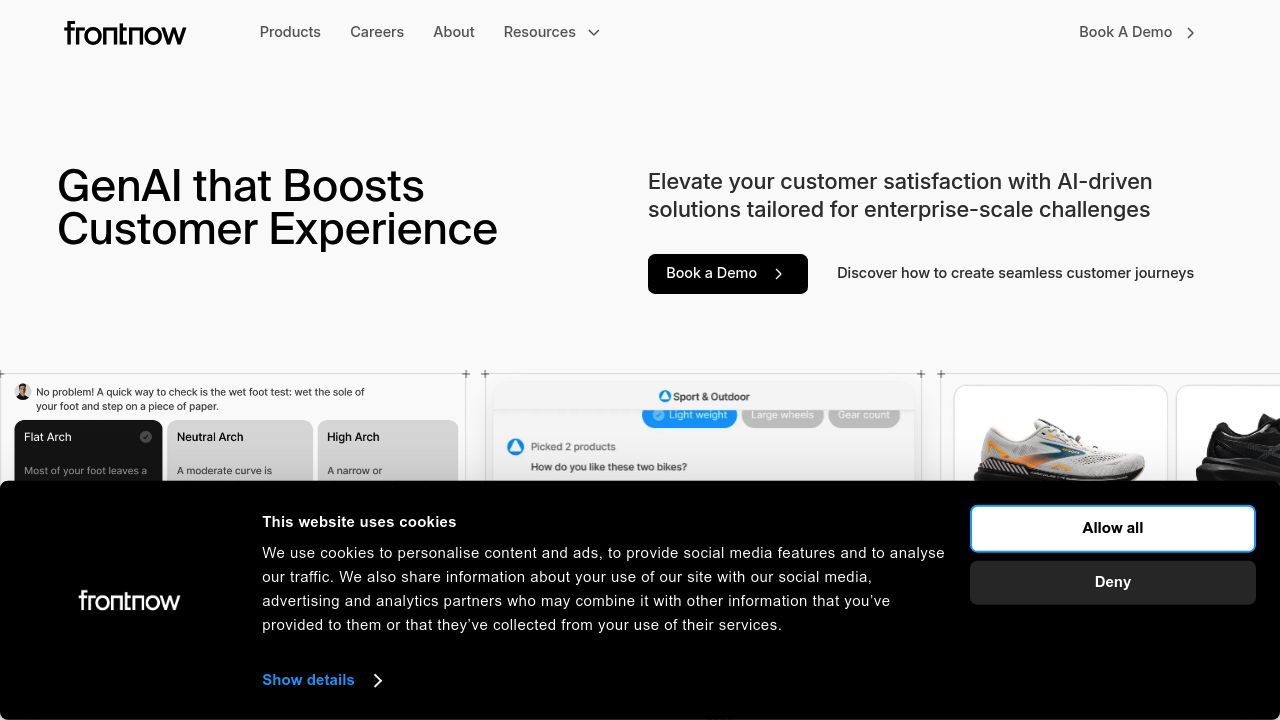The height and width of the screenshot is (720, 1280).
Task: Open the white running shoe thumbnail
Action: [1061, 434]
